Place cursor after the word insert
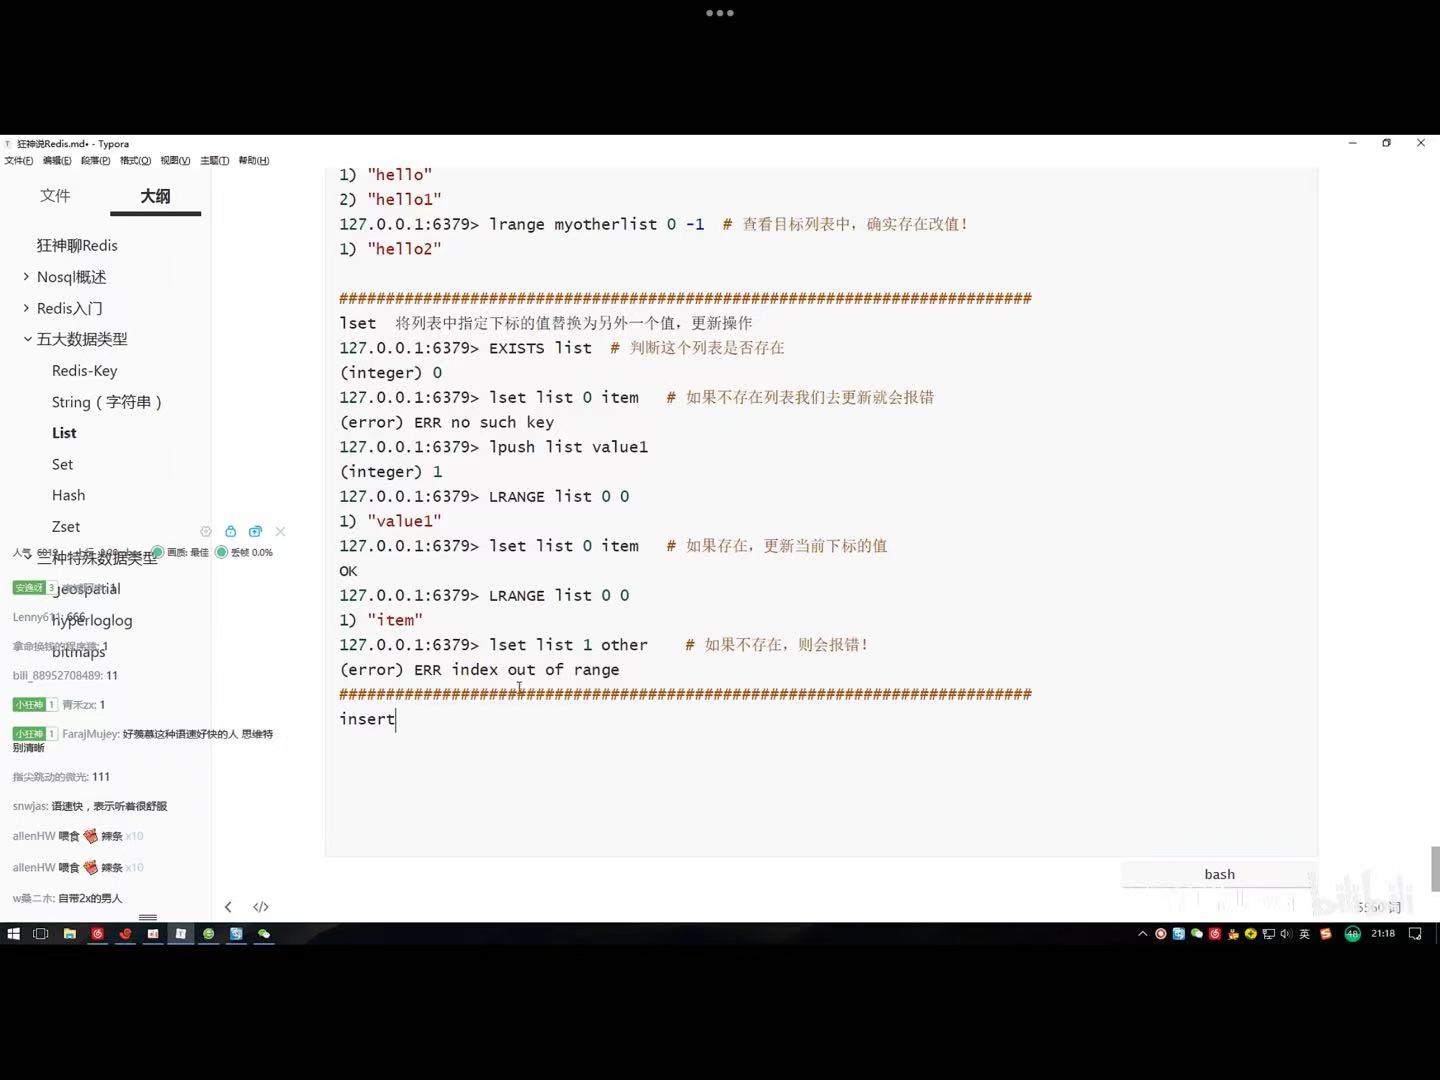The height and width of the screenshot is (1080, 1440). (x=396, y=719)
